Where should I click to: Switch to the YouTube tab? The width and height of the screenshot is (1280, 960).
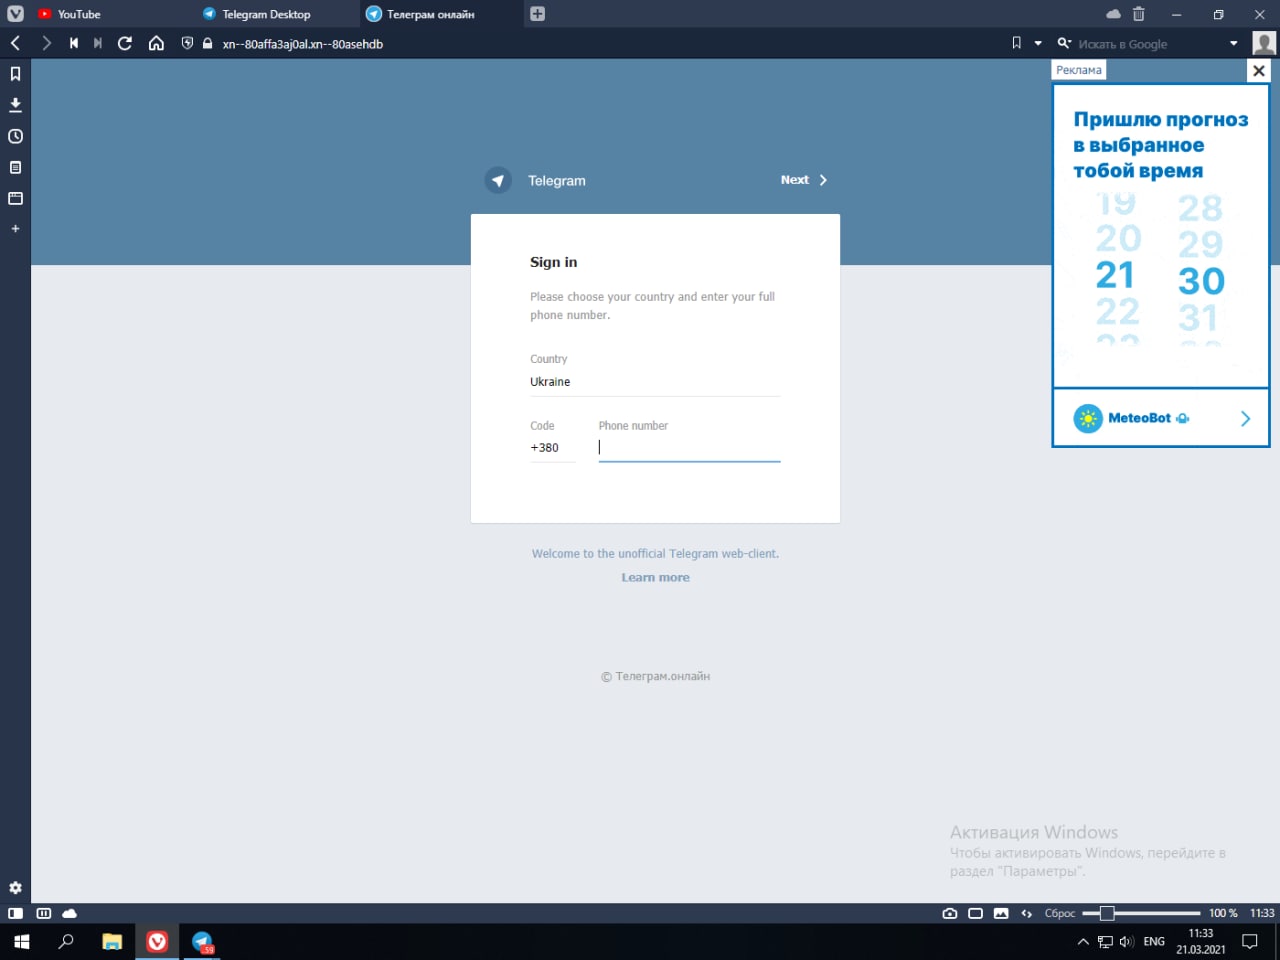pyautogui.click(x=79, y=14)
